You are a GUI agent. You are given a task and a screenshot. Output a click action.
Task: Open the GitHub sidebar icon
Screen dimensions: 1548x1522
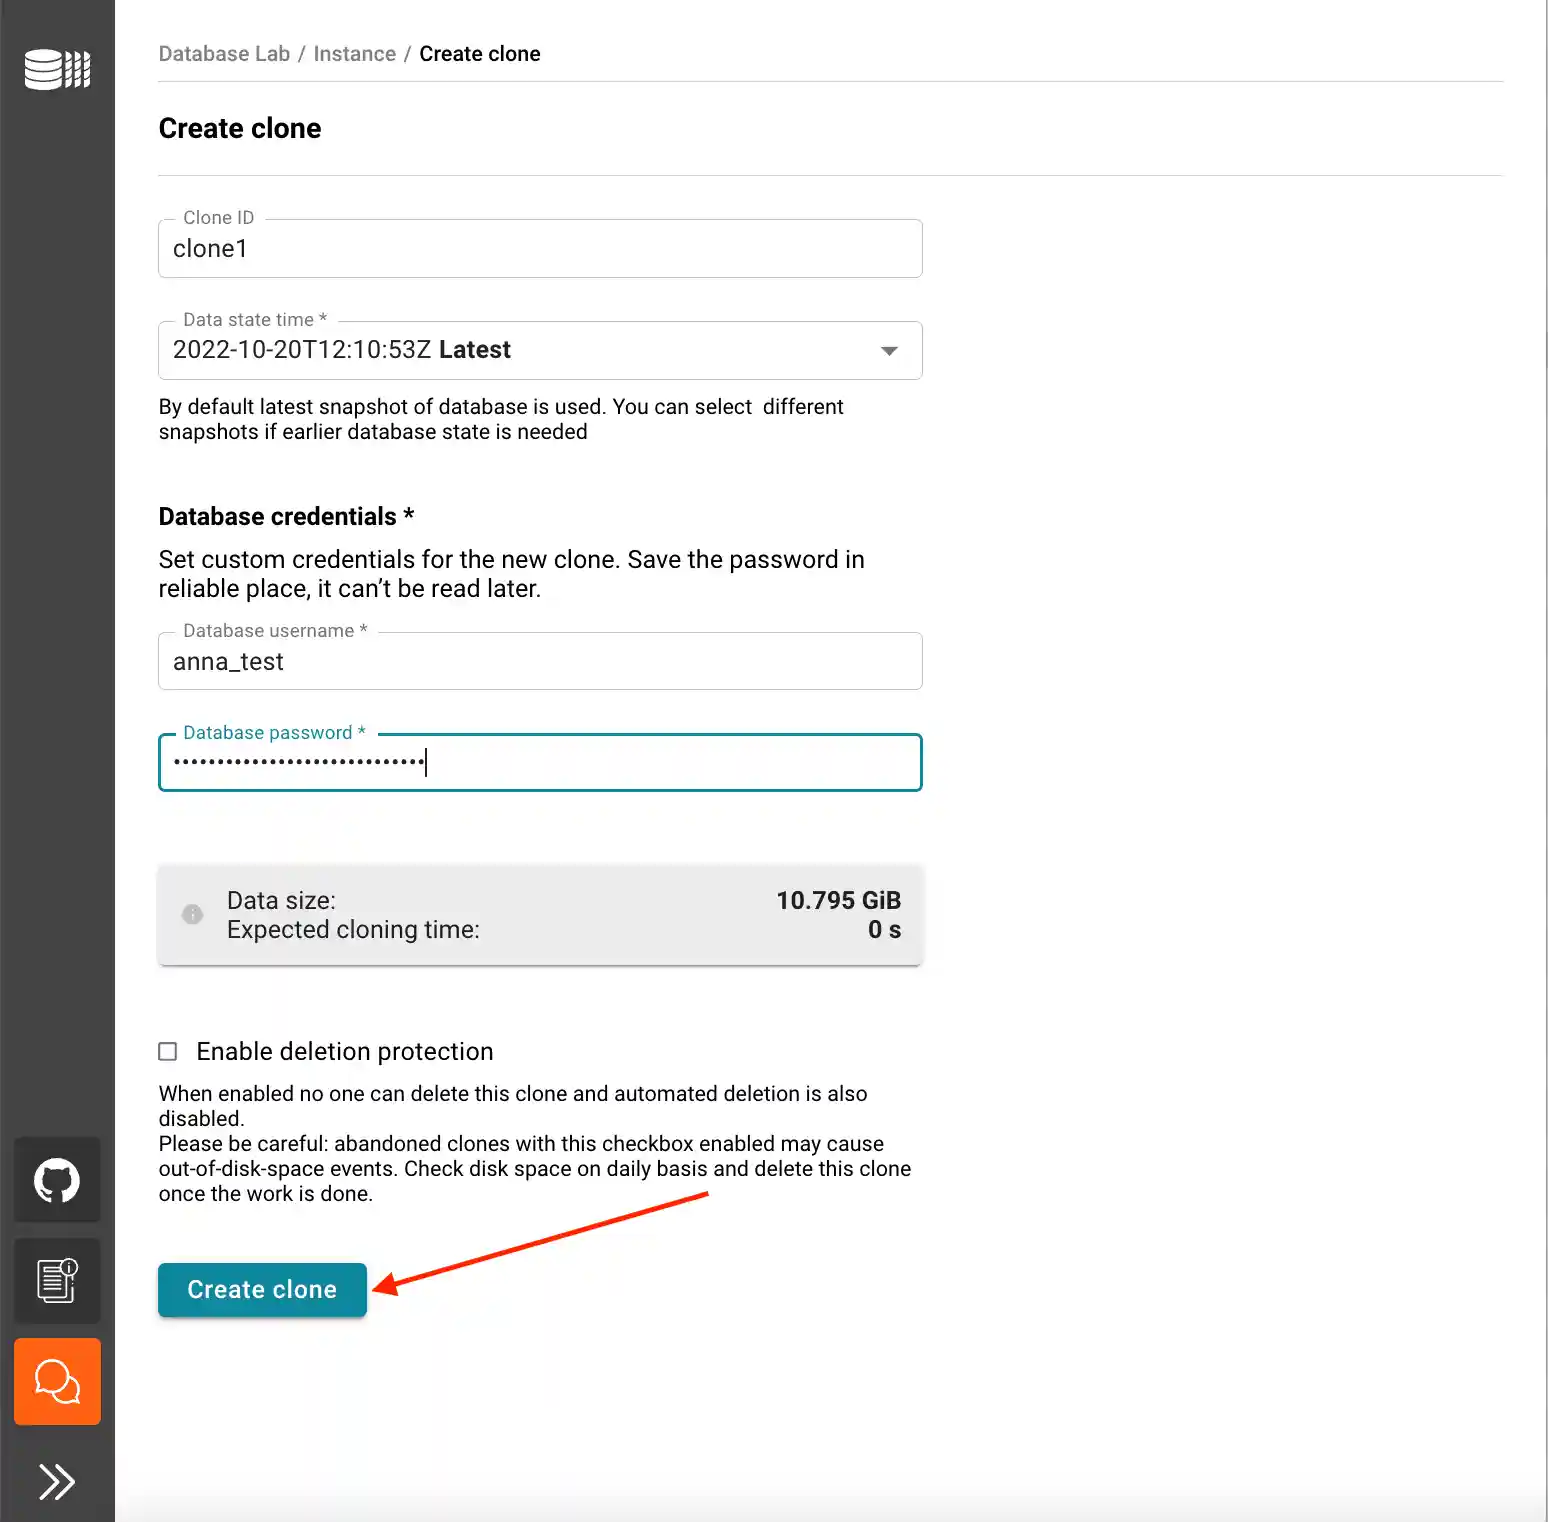[x=57, y=1180]
